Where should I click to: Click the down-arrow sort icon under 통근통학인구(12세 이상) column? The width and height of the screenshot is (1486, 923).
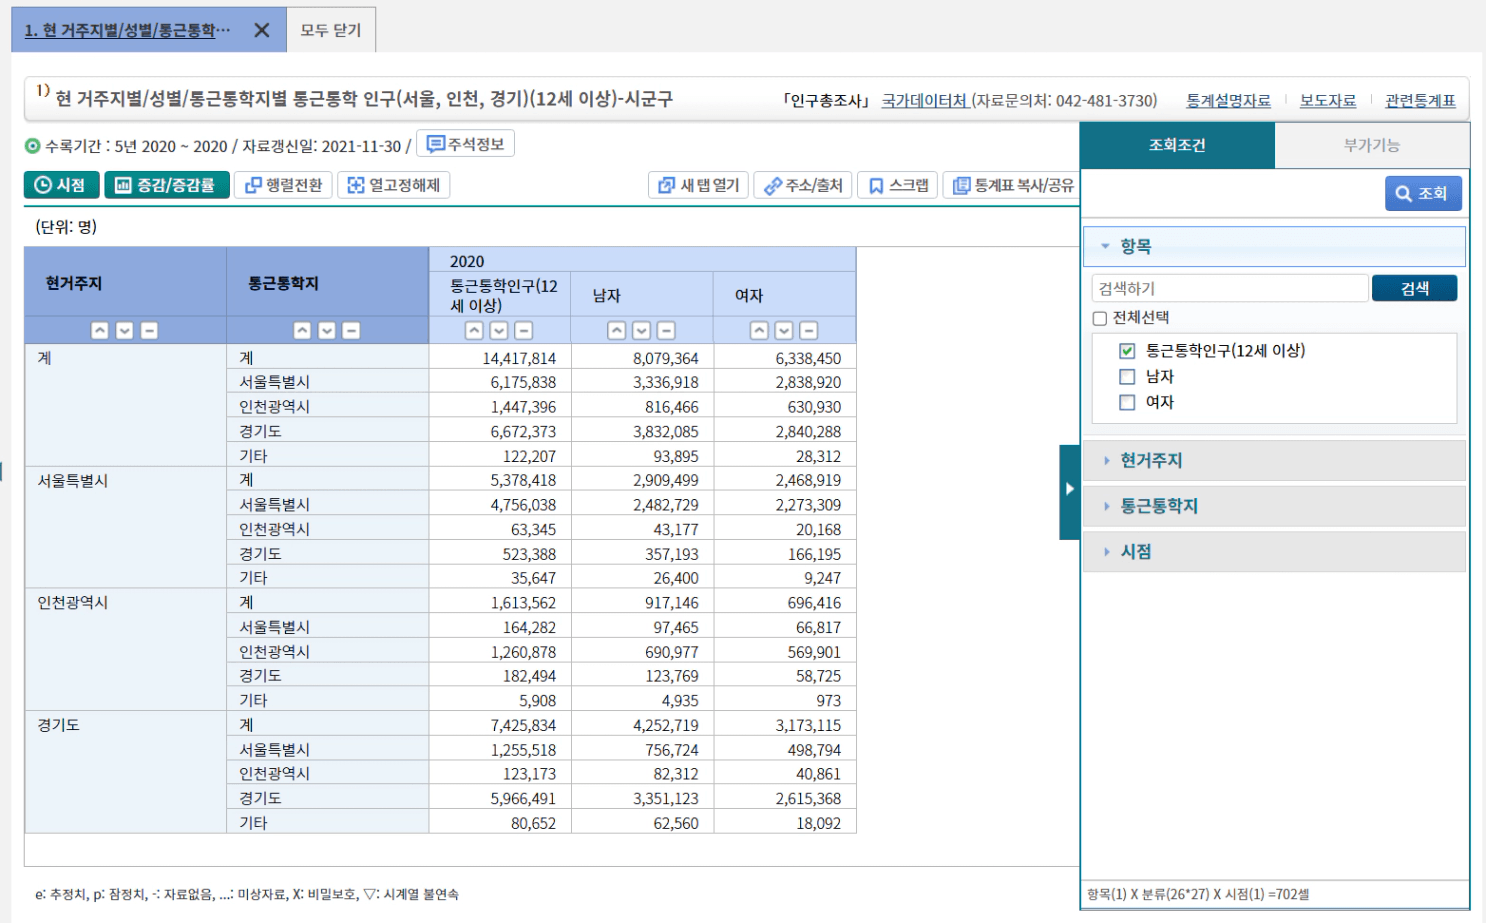tap(499, 330)
